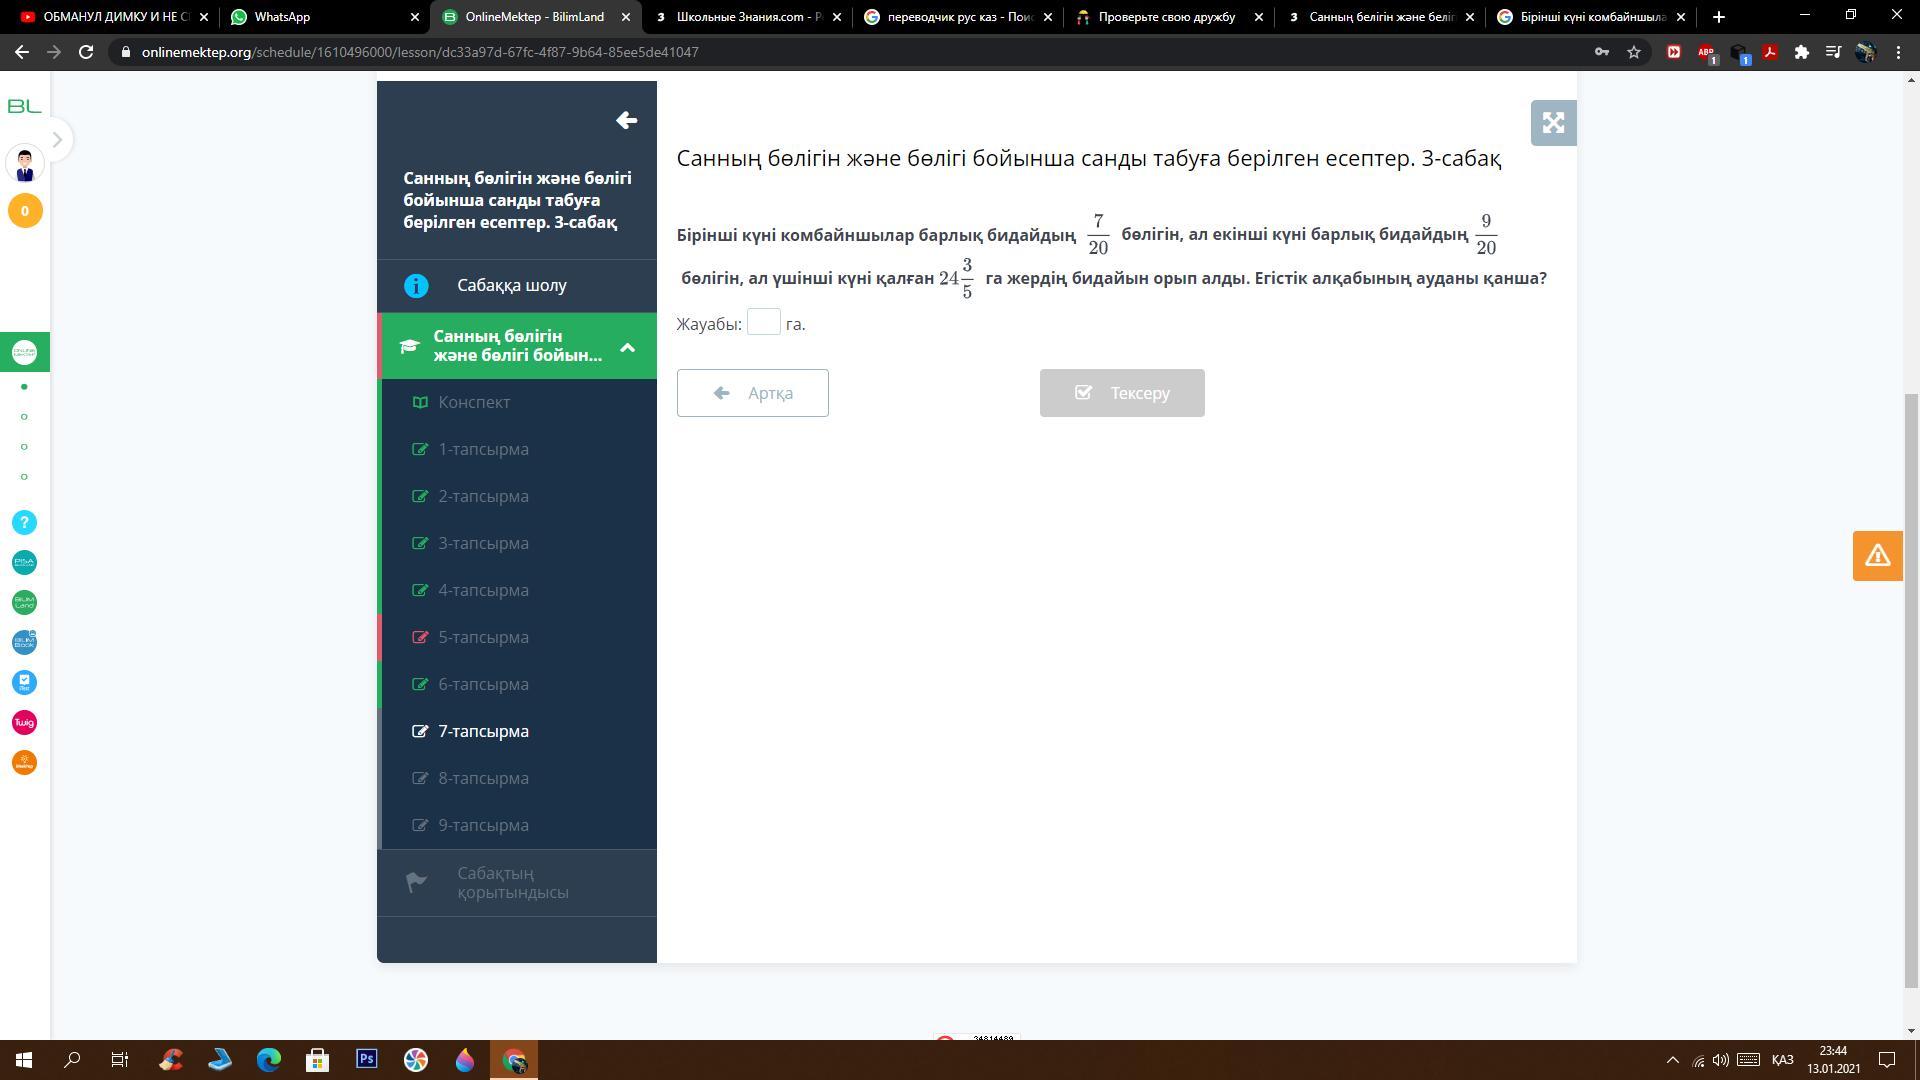This screenshot has height=1080, width=1920.
Task: Open the orange warning report icon
Action: [x=1877, y=556]
